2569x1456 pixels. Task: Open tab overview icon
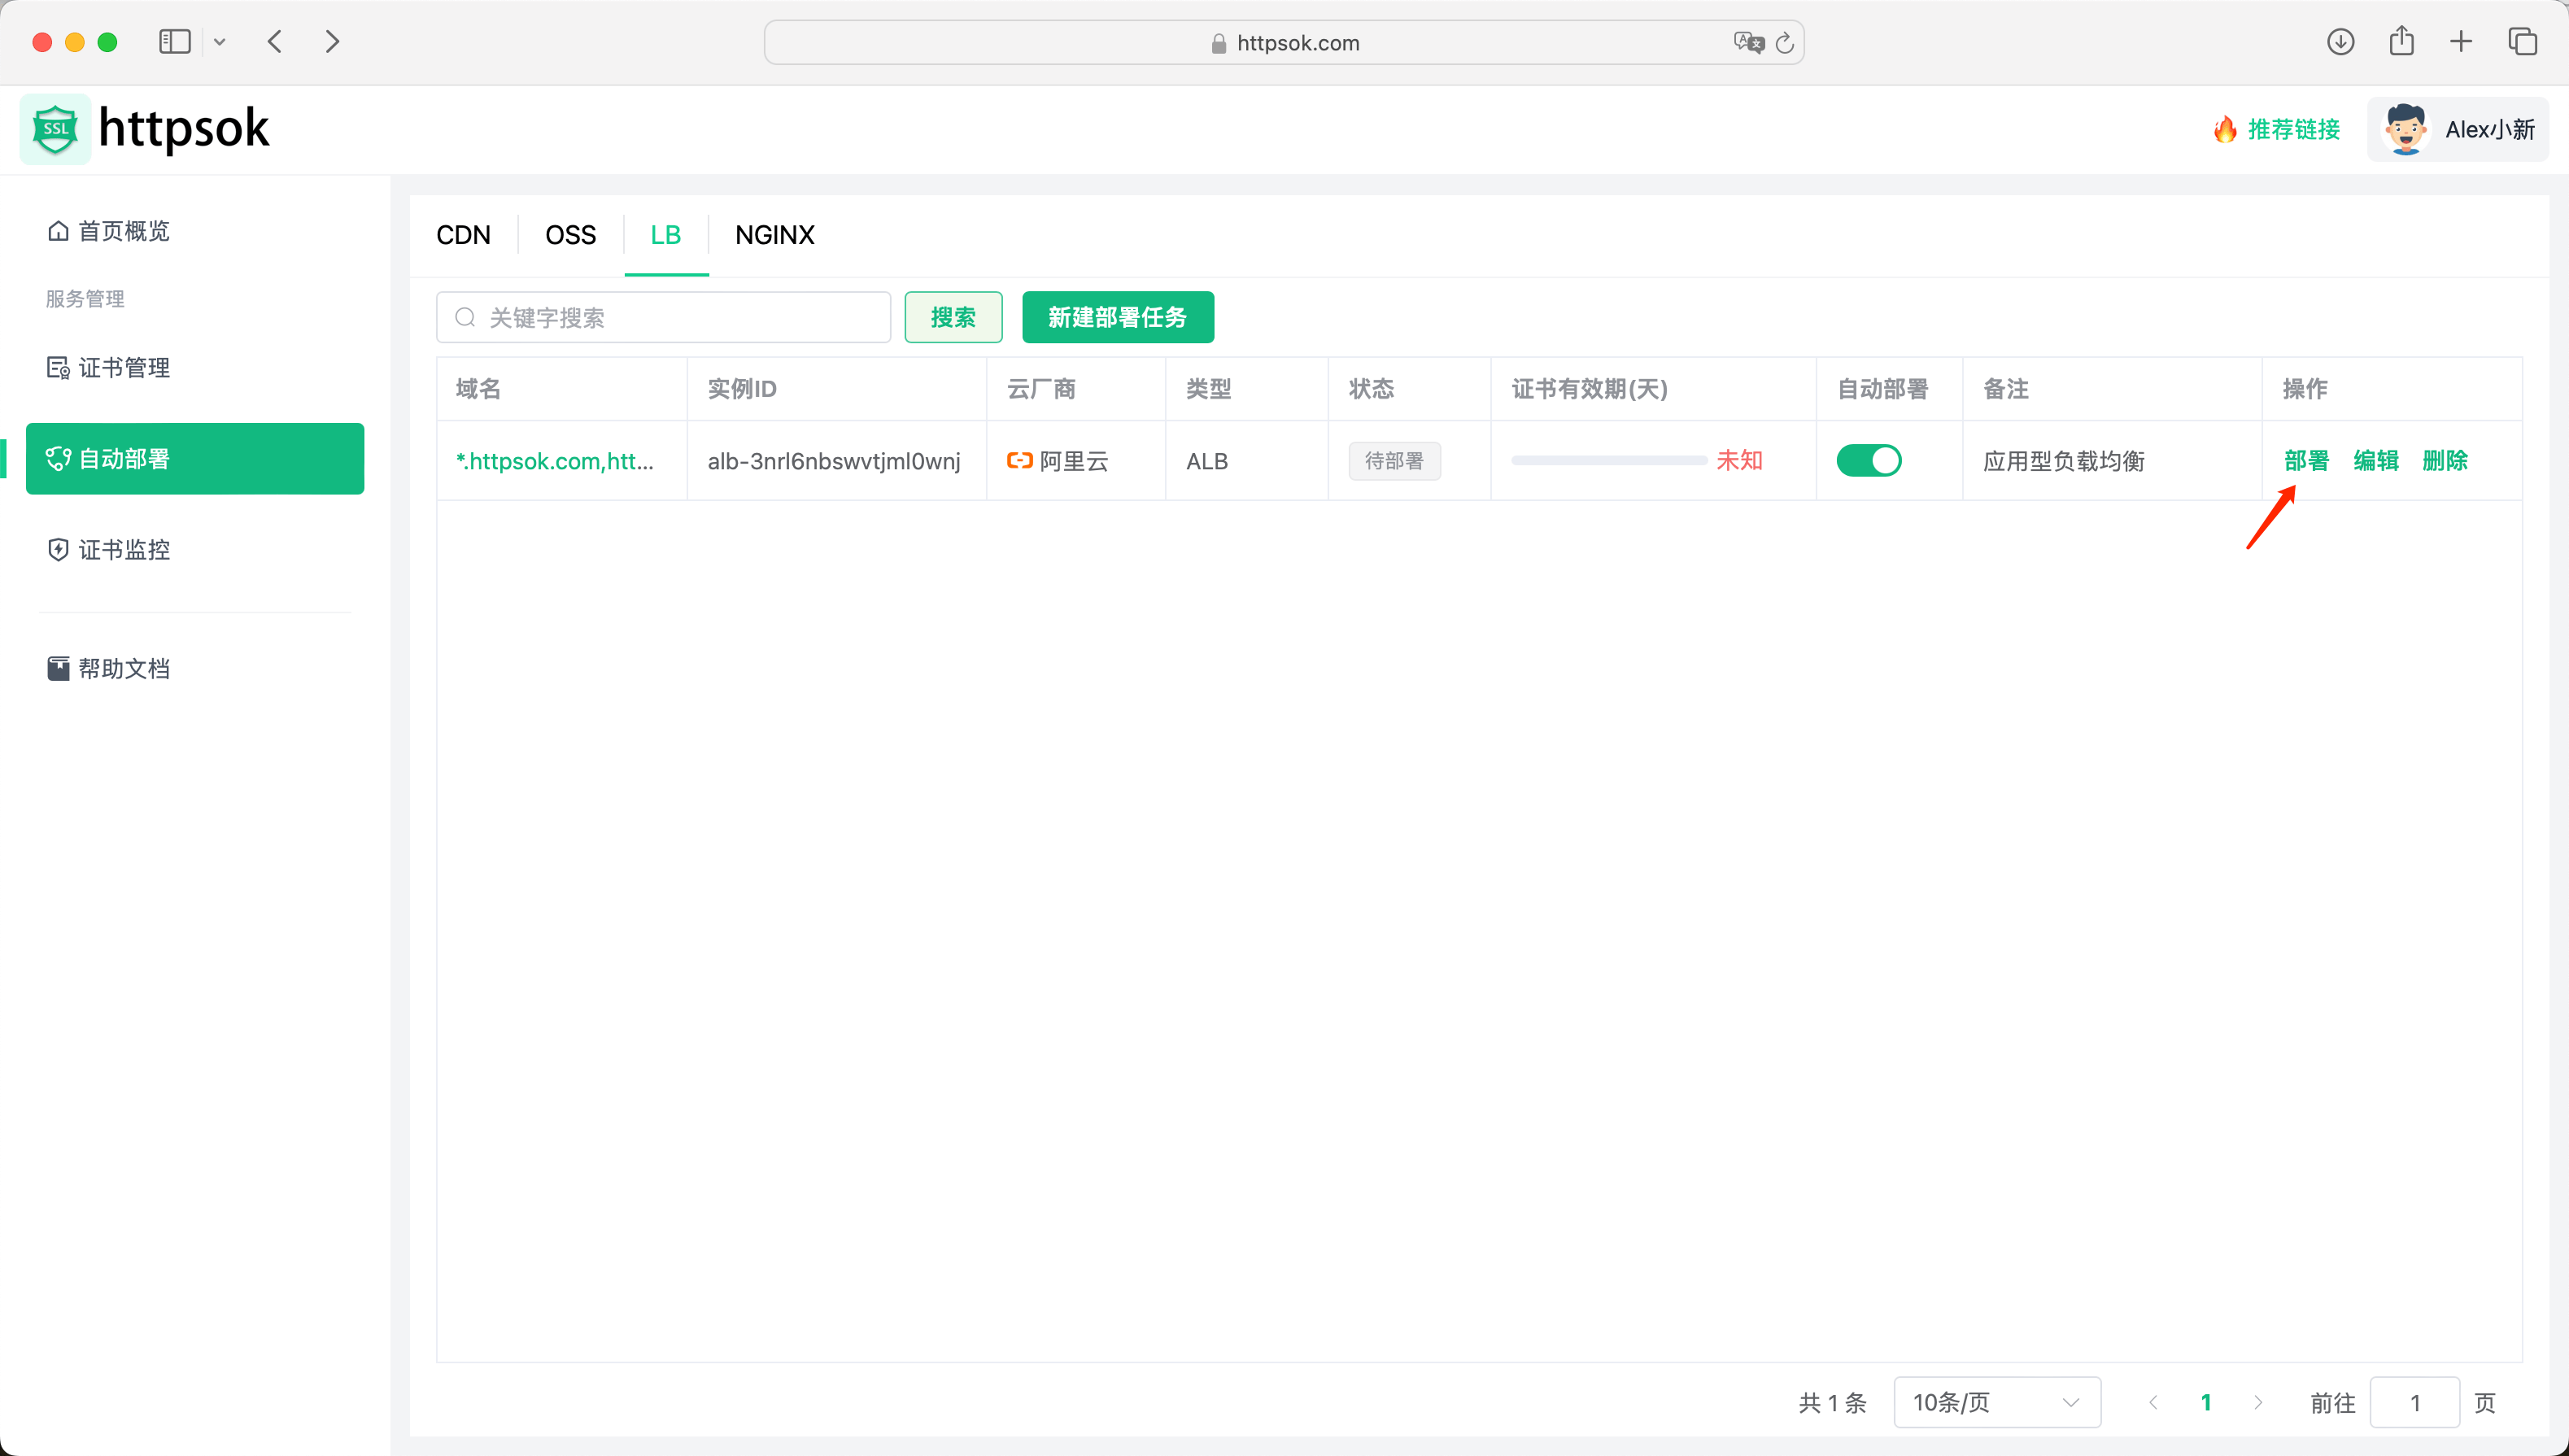point(2522,42)
